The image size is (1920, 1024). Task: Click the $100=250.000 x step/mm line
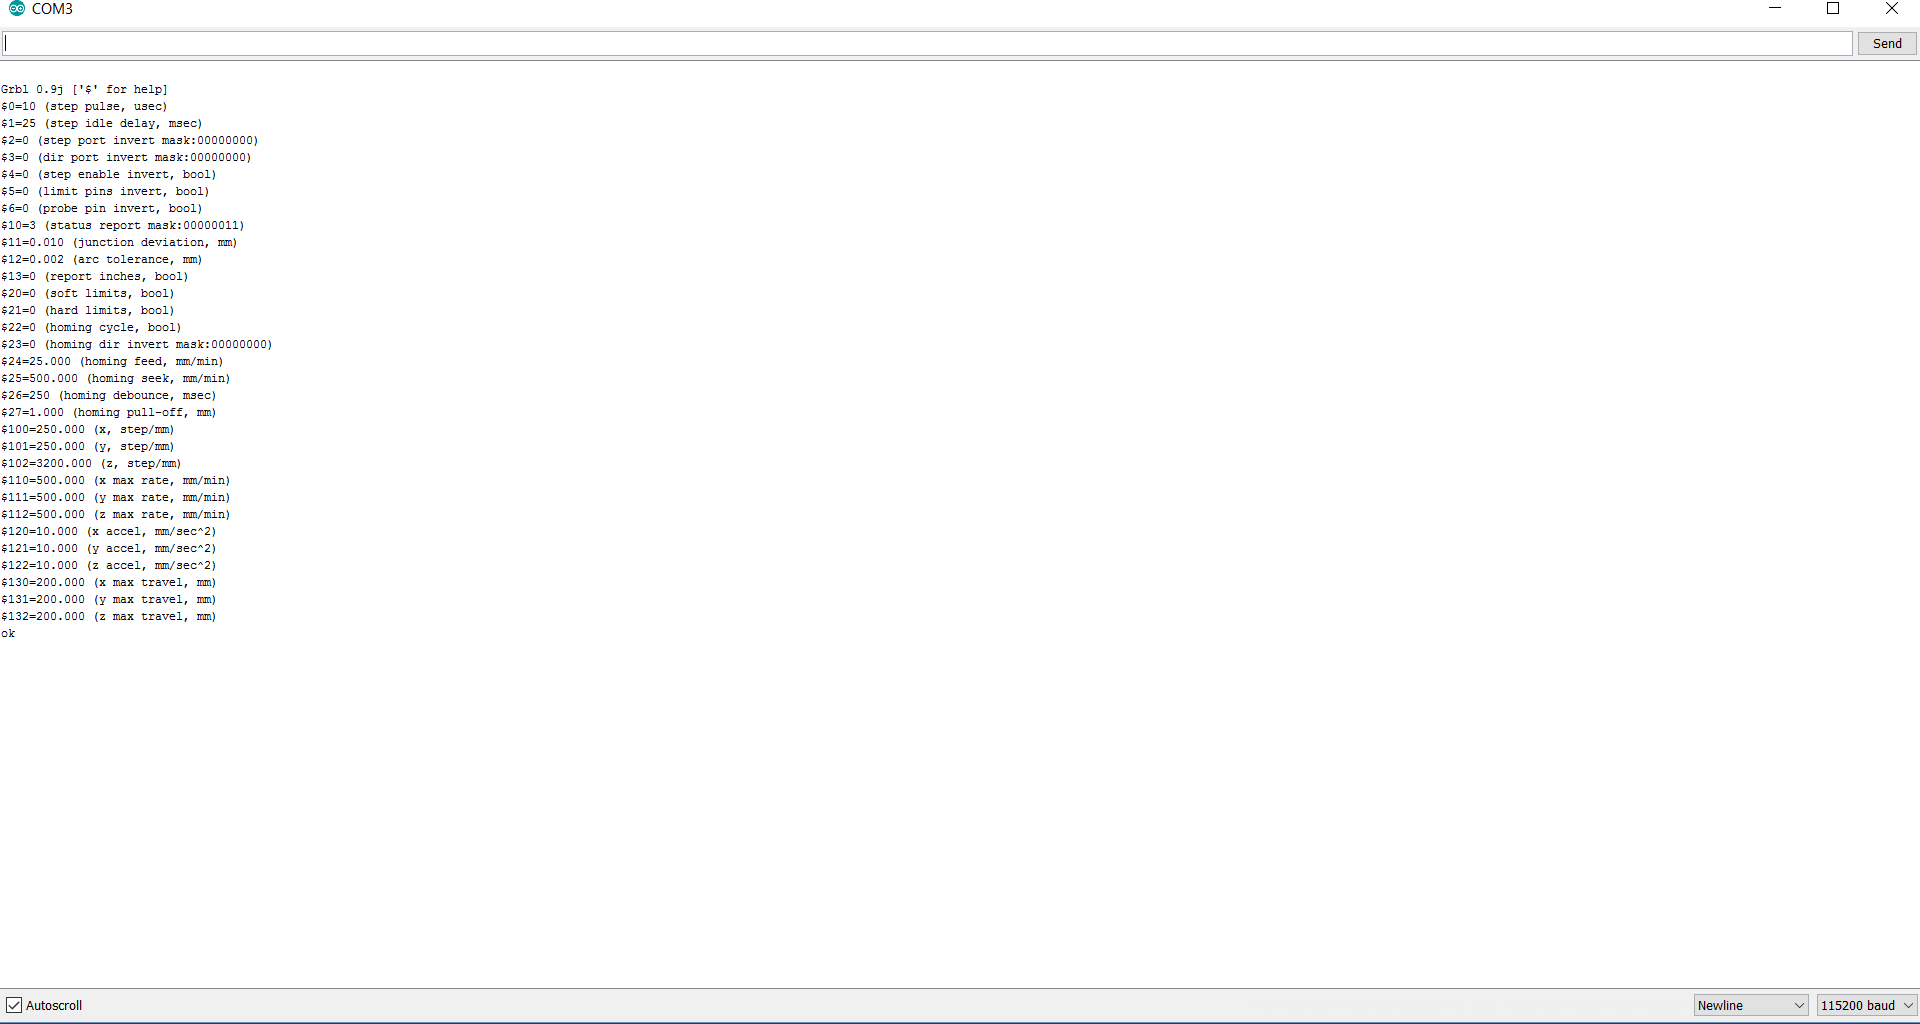(88, 430)
